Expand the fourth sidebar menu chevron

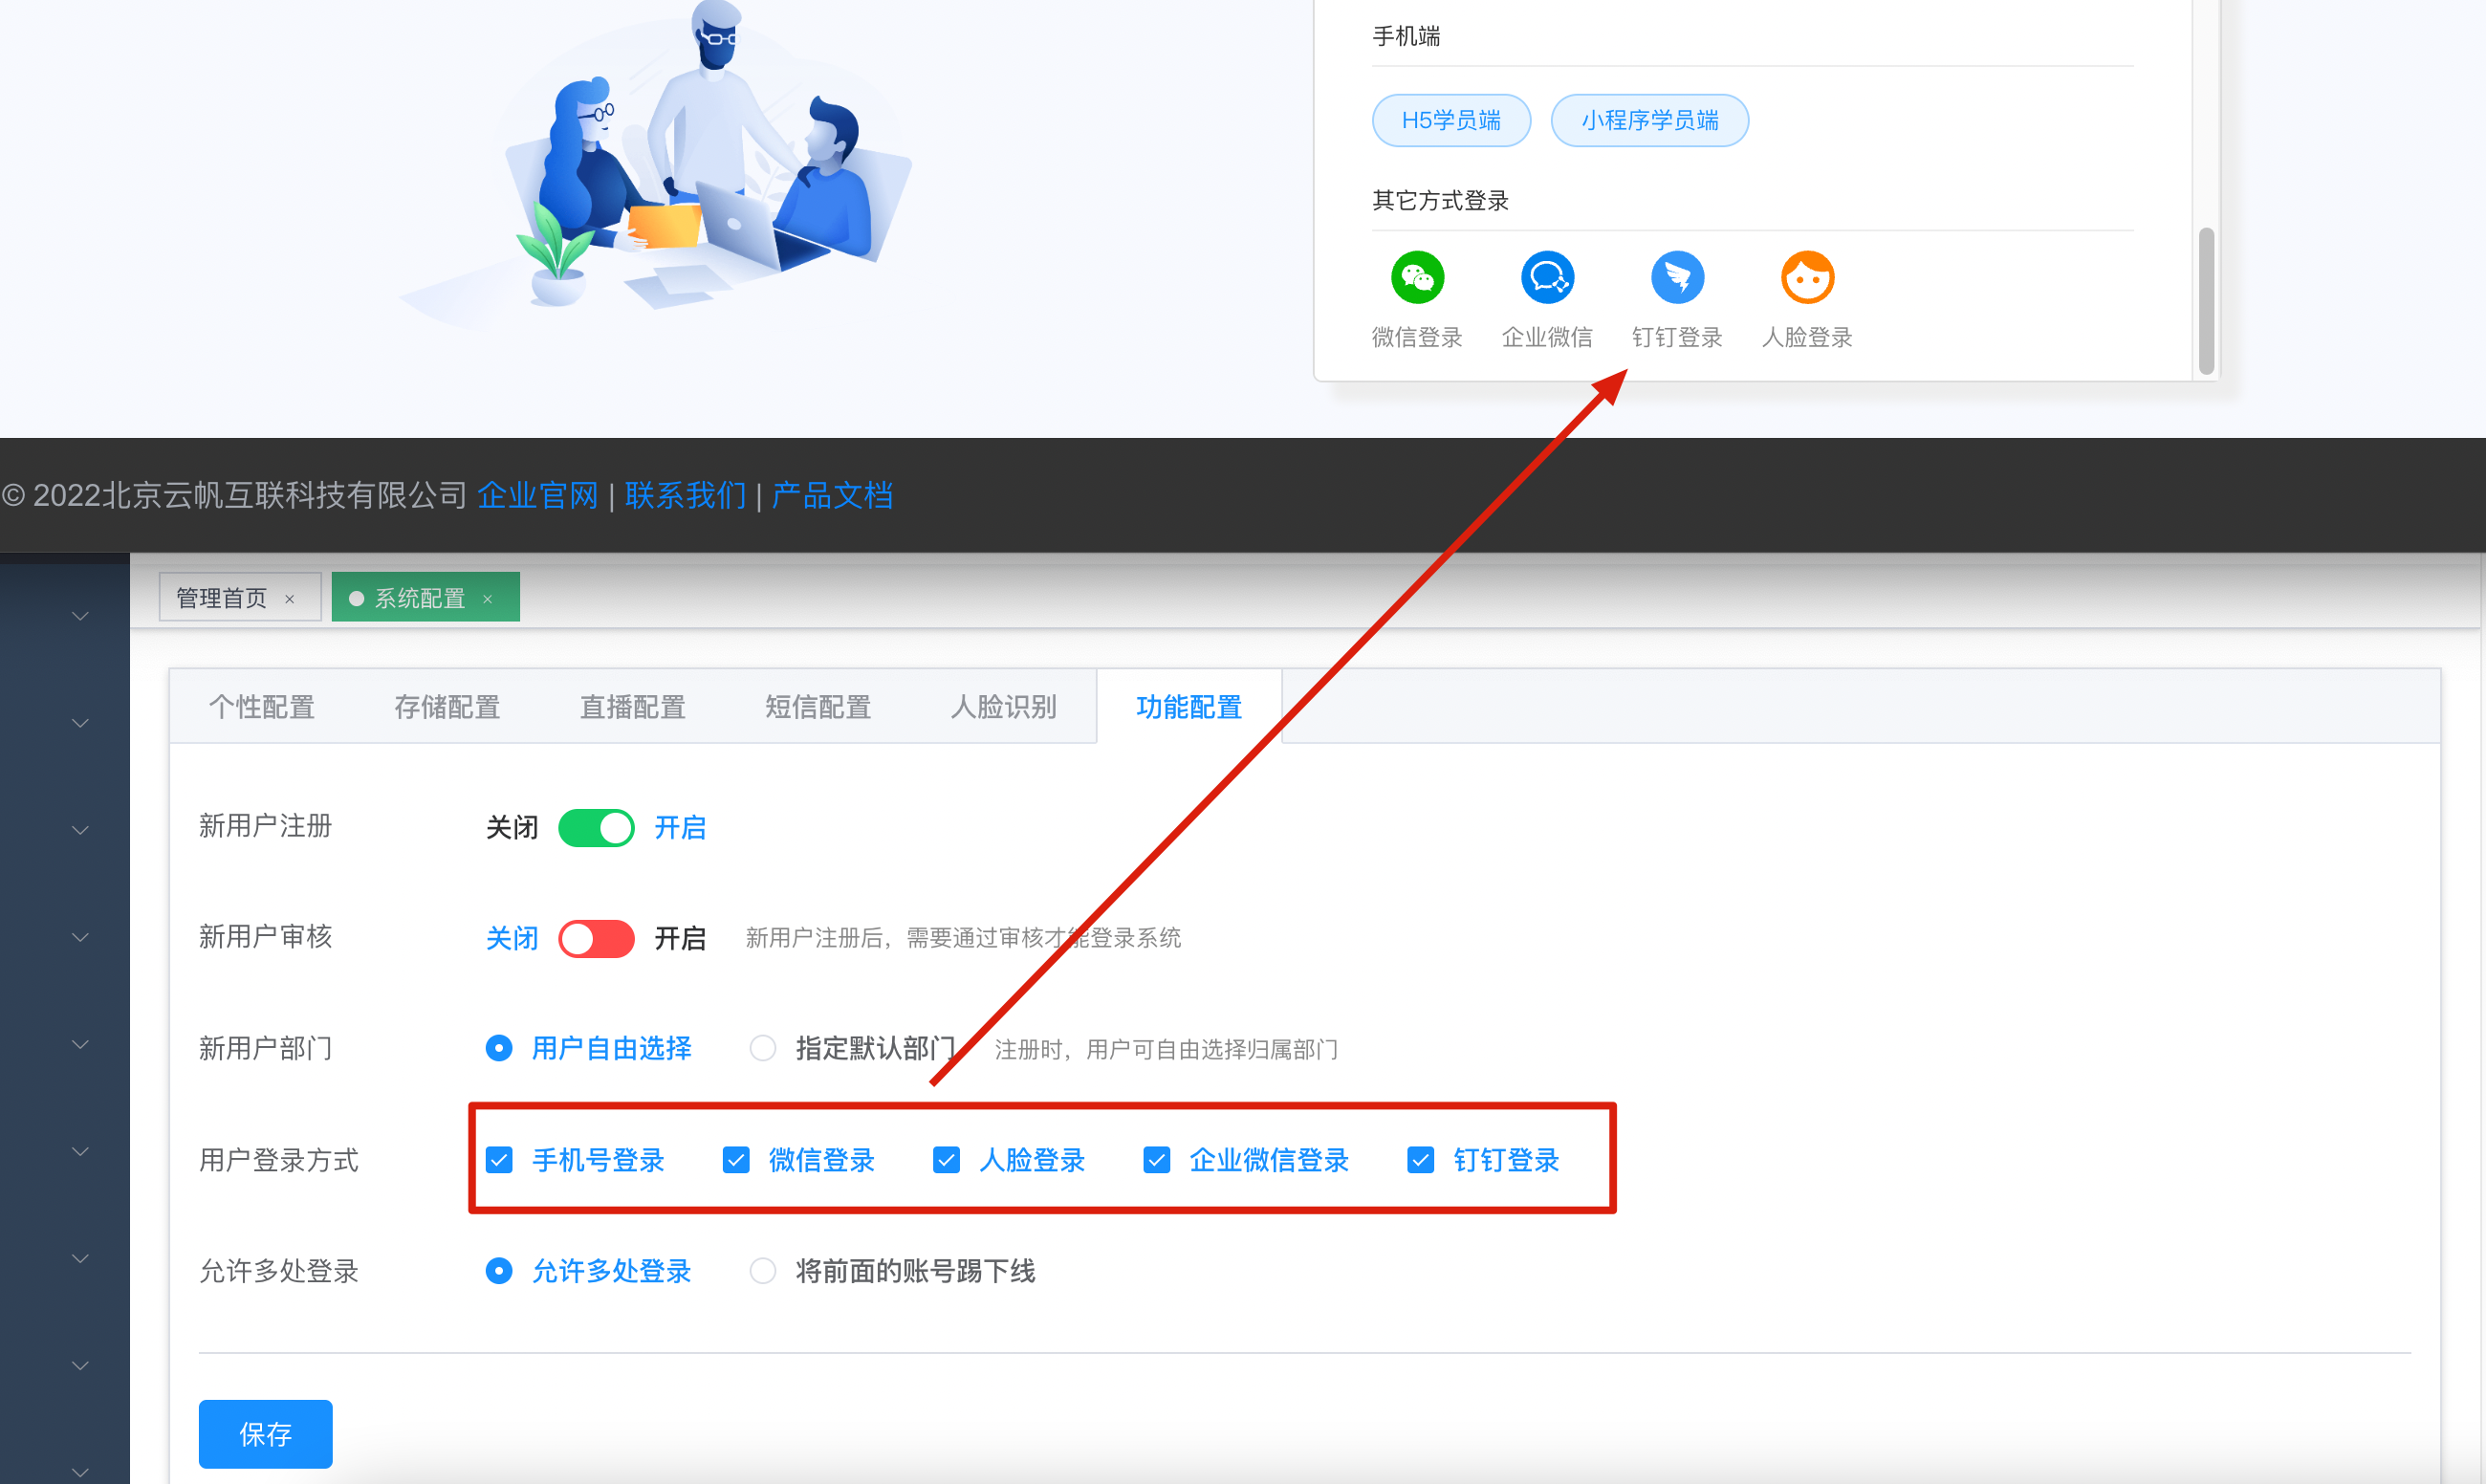tap(81, 938)
